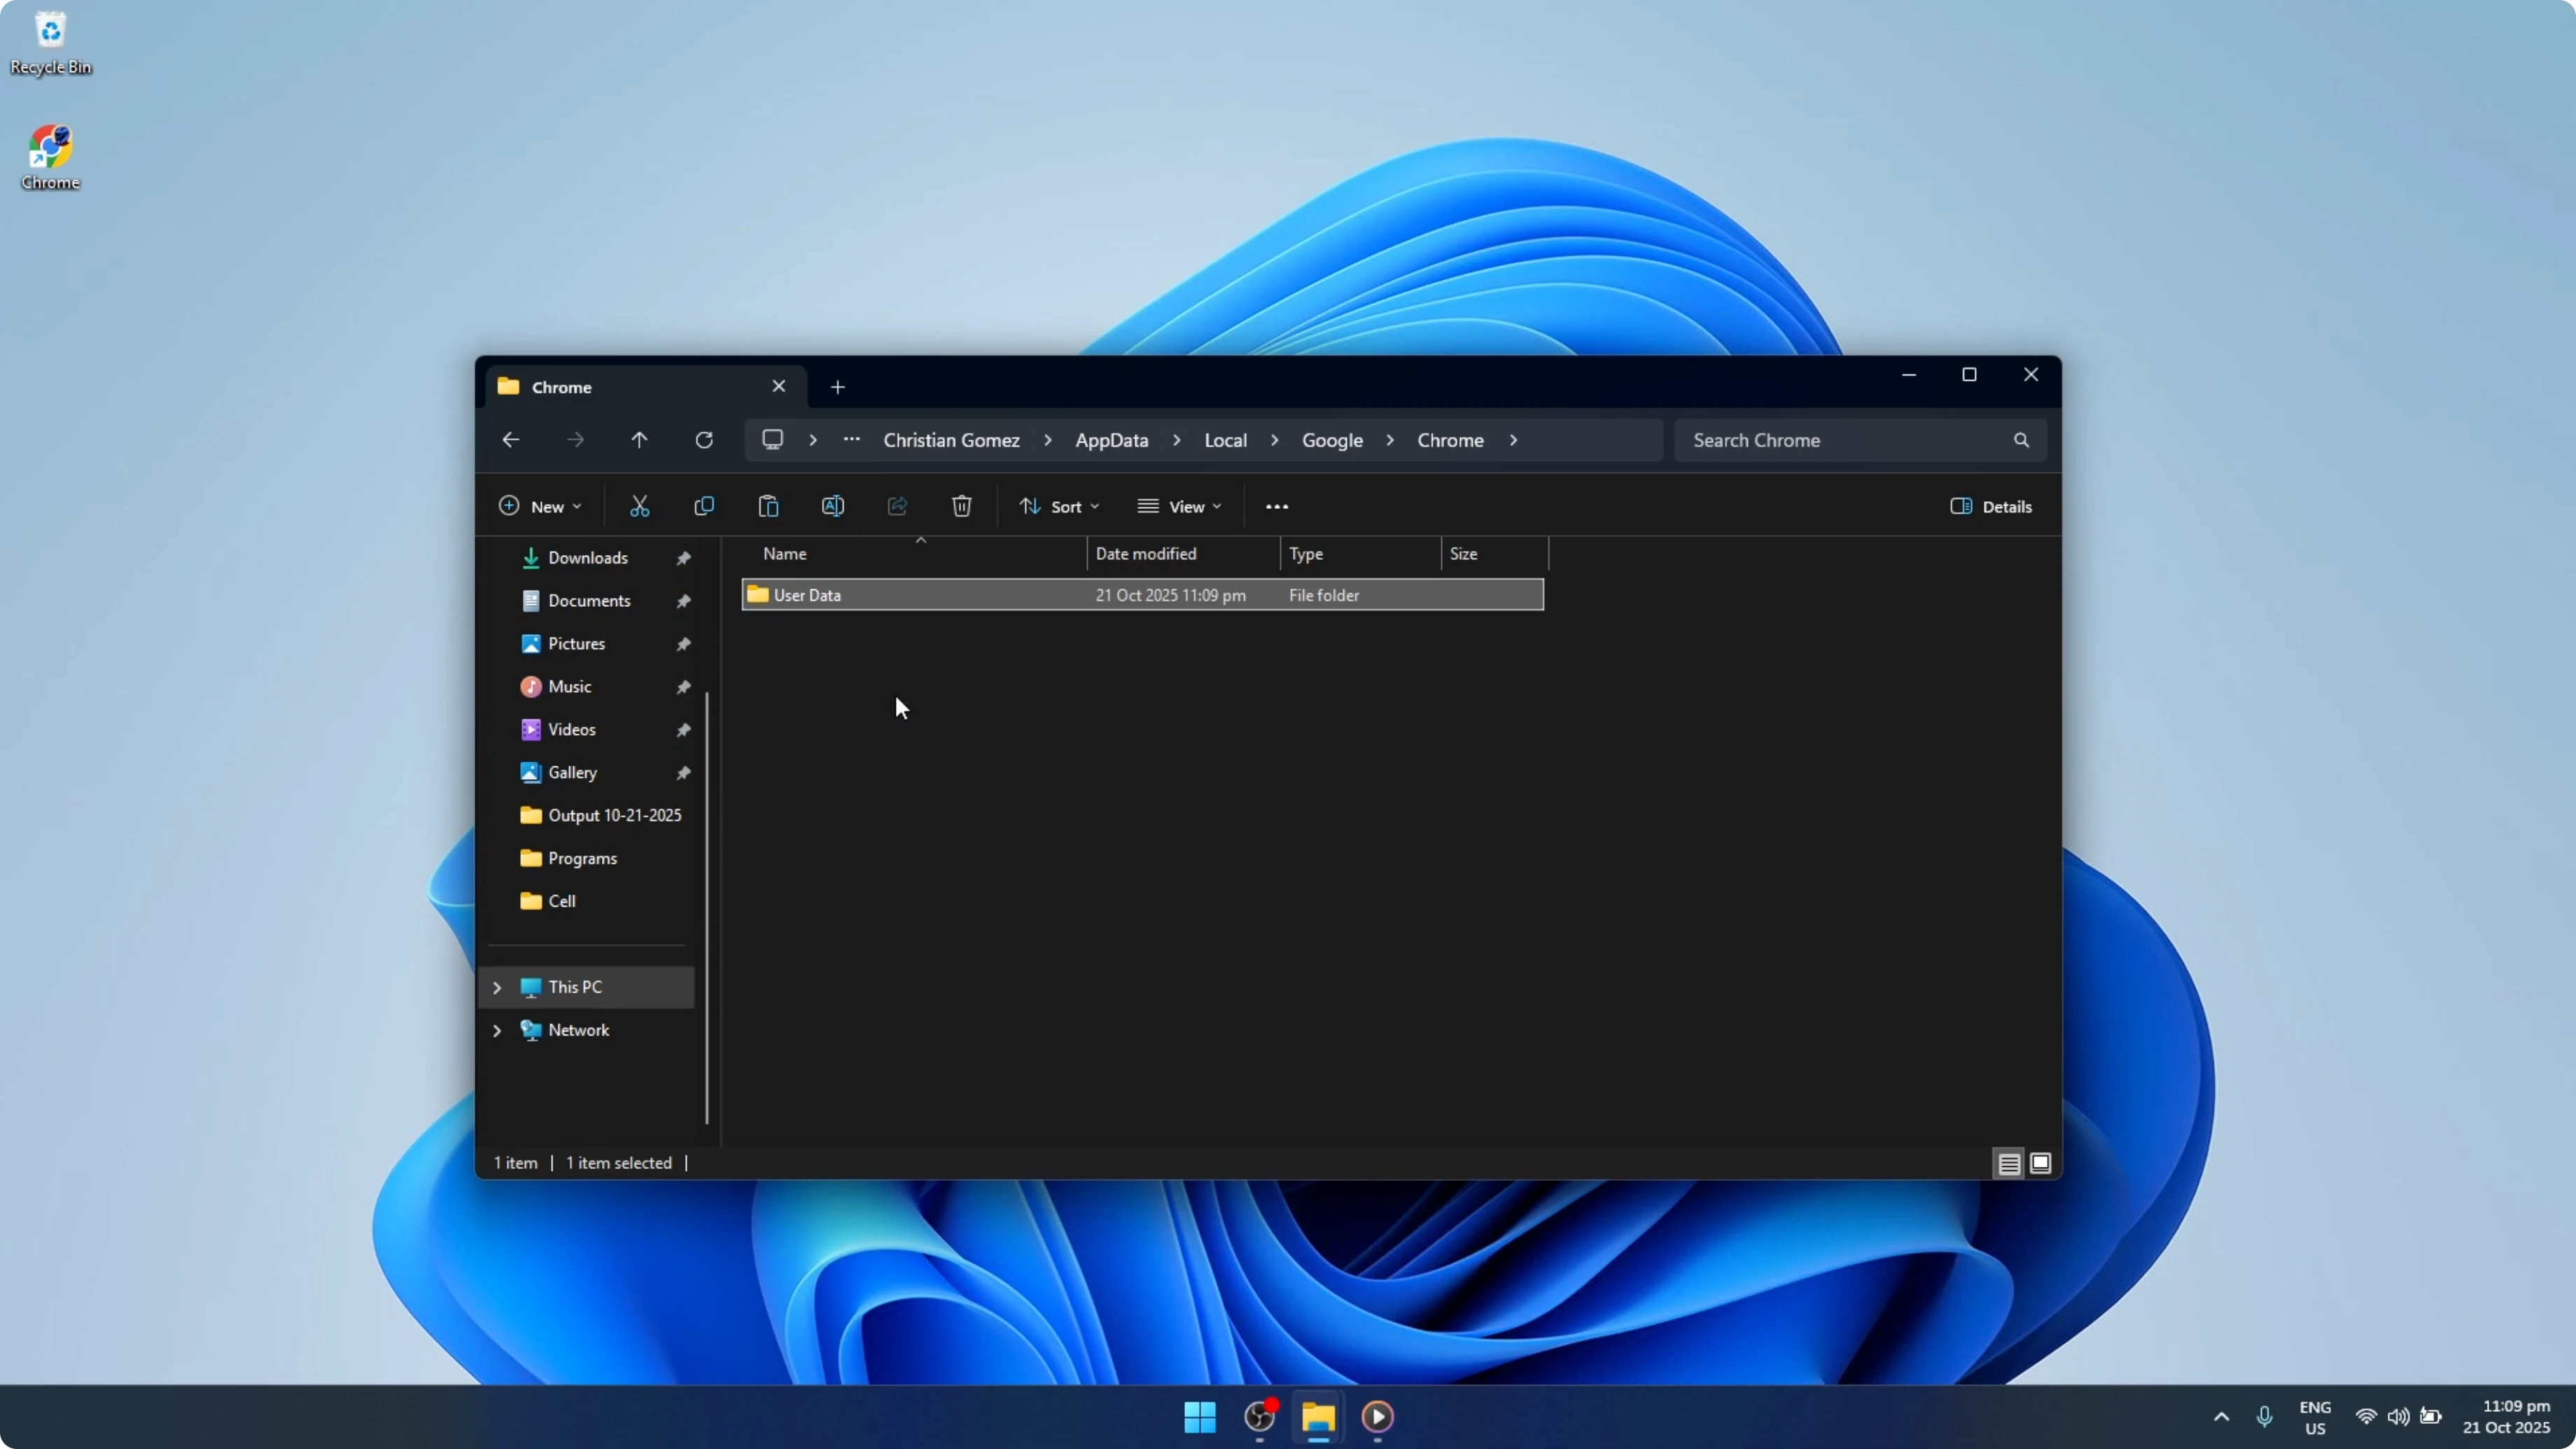
Task: Click the Paste clipboard icon
Action: click(768, 506)
